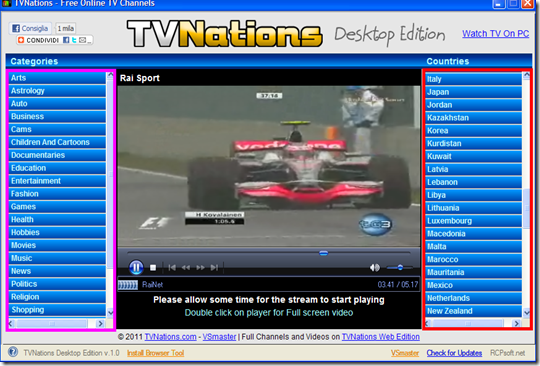The width and height of the screenshot is (540, 366).
Task: Open the Cams category
Action: tap(57, 129)
